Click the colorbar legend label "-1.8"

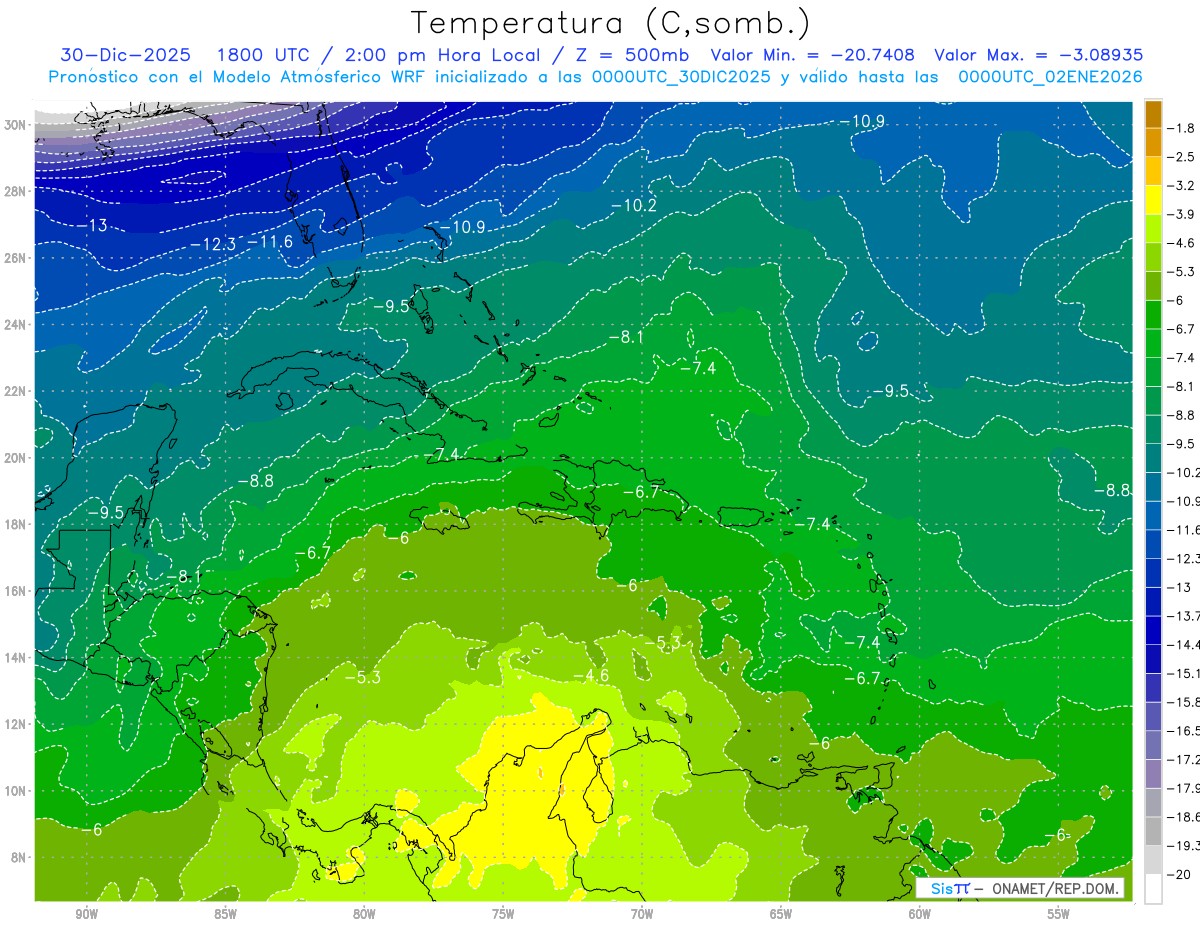[x=1182, y=128]
